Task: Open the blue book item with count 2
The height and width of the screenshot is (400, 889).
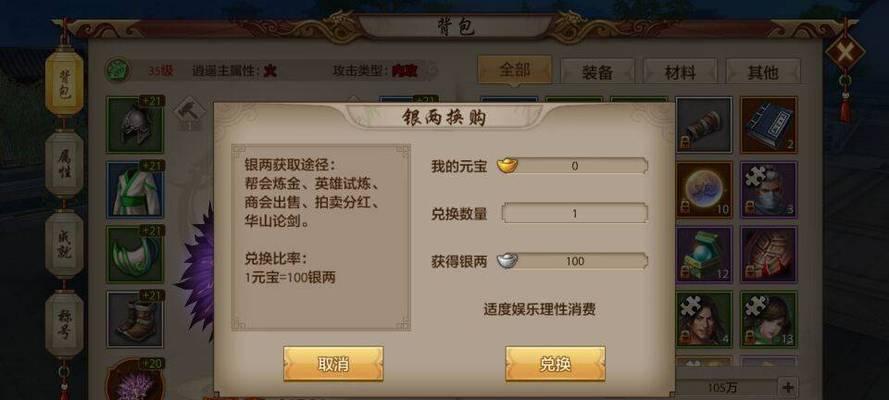Action: click(x=768, y=125)
